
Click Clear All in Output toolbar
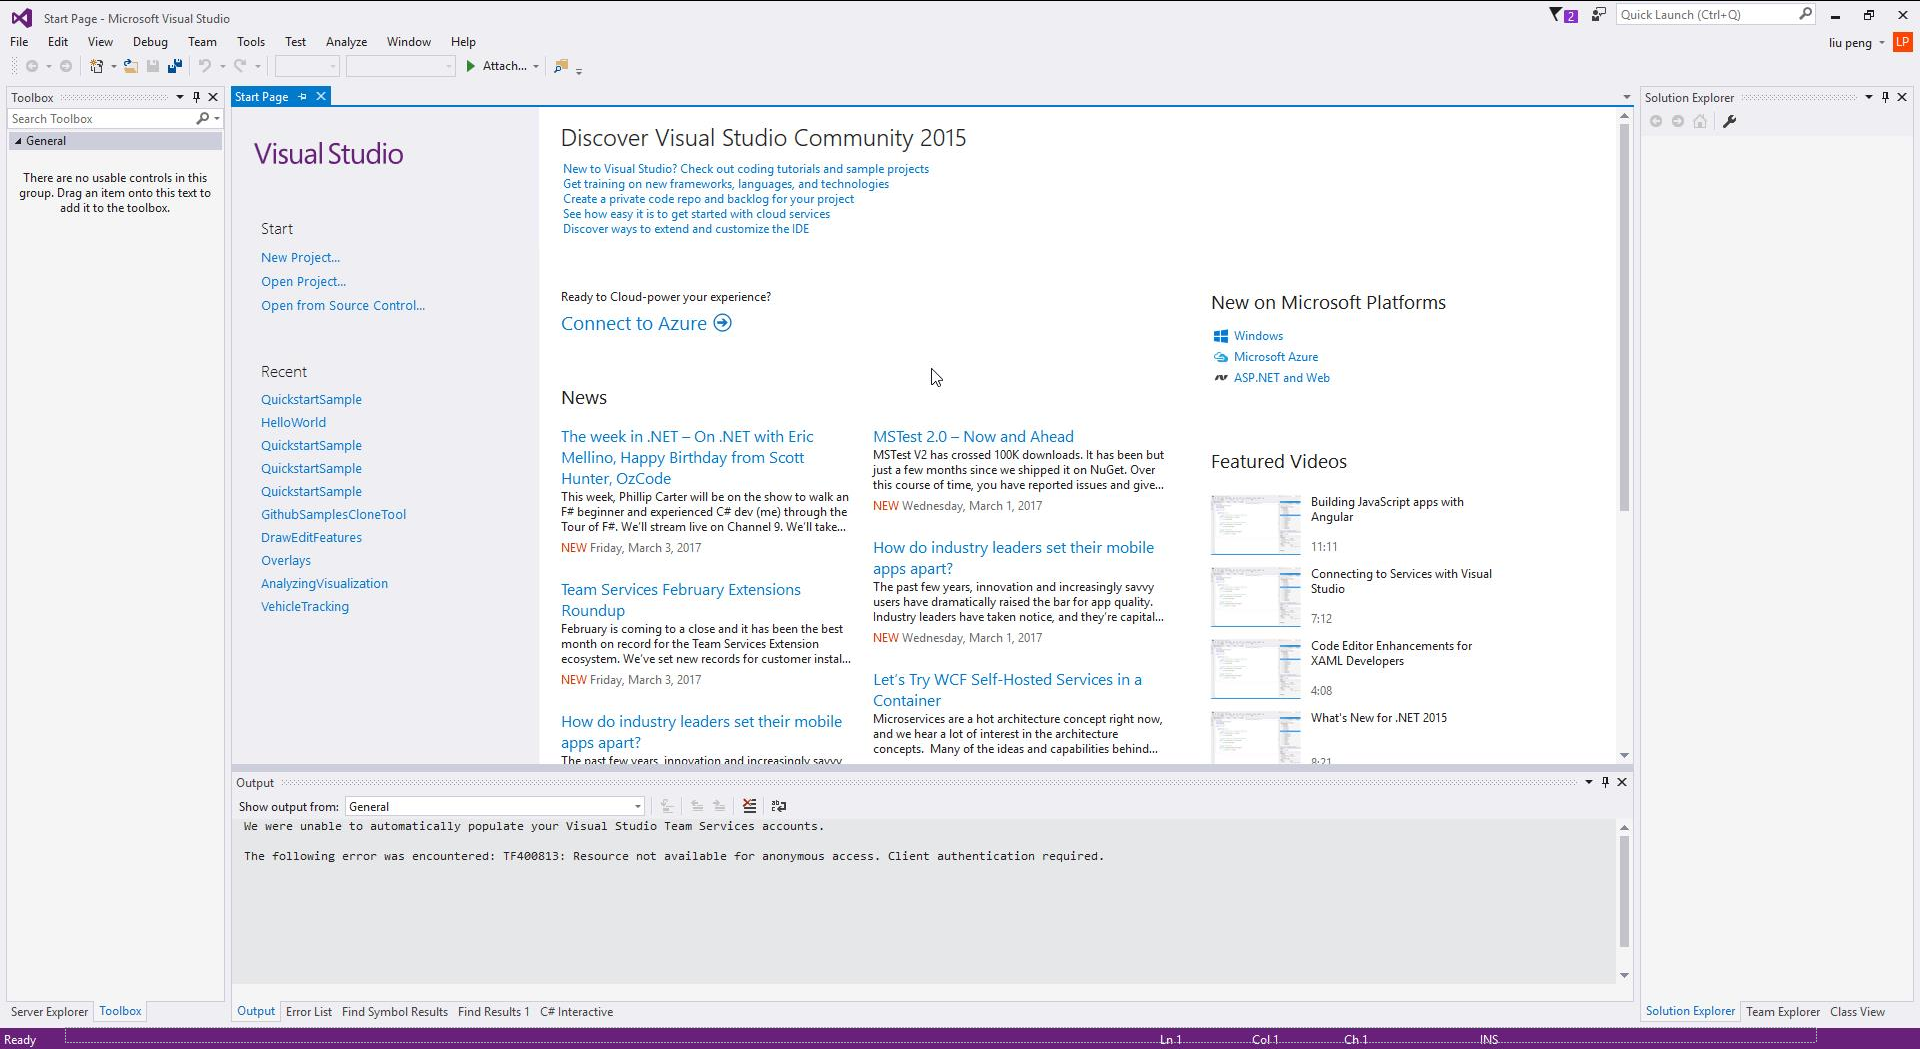749,806
